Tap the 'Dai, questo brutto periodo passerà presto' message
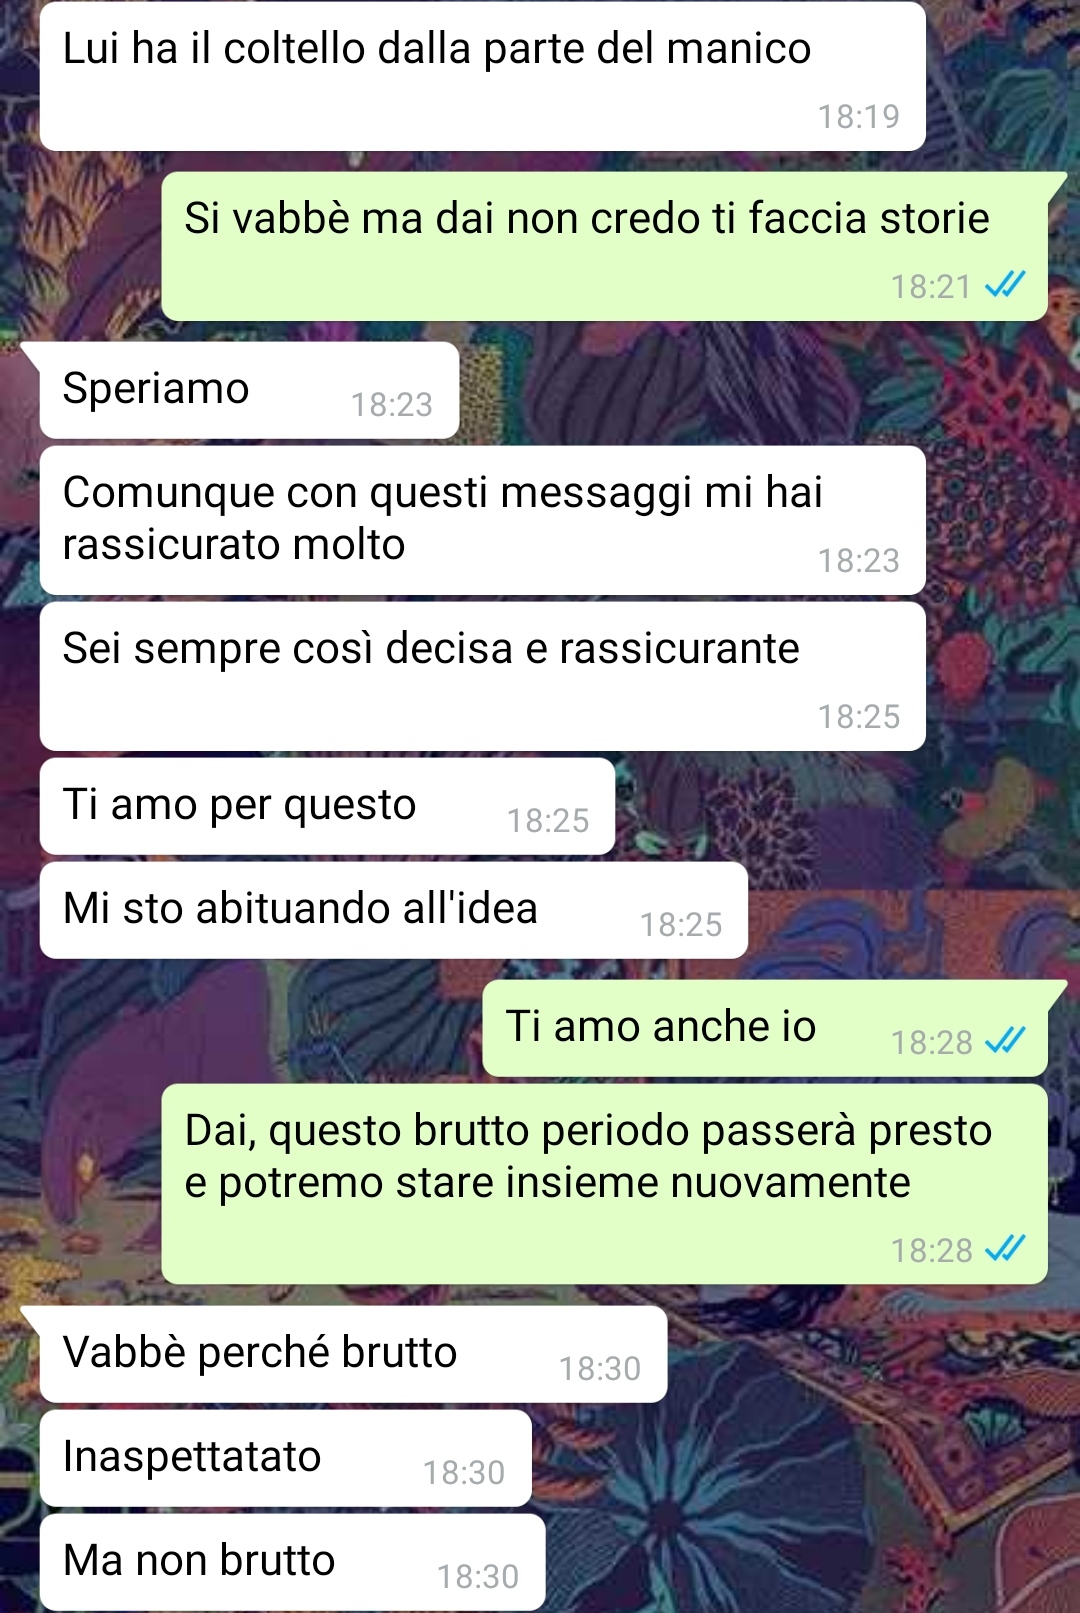This screenshot has height=1613, width=1080. click(605, 1184)
